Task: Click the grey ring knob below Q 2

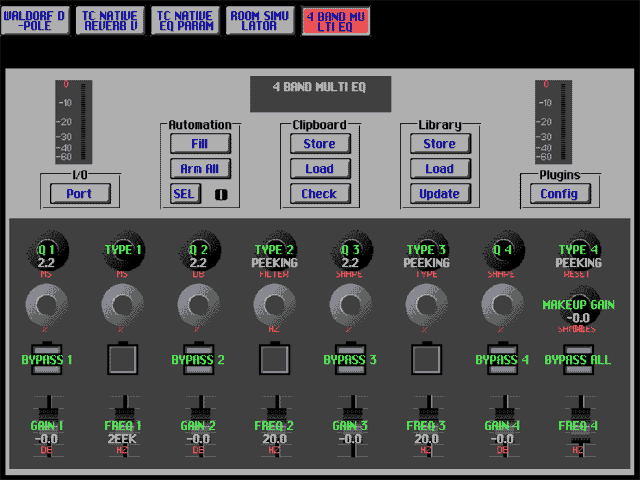Action: click(x=198, y=305)
